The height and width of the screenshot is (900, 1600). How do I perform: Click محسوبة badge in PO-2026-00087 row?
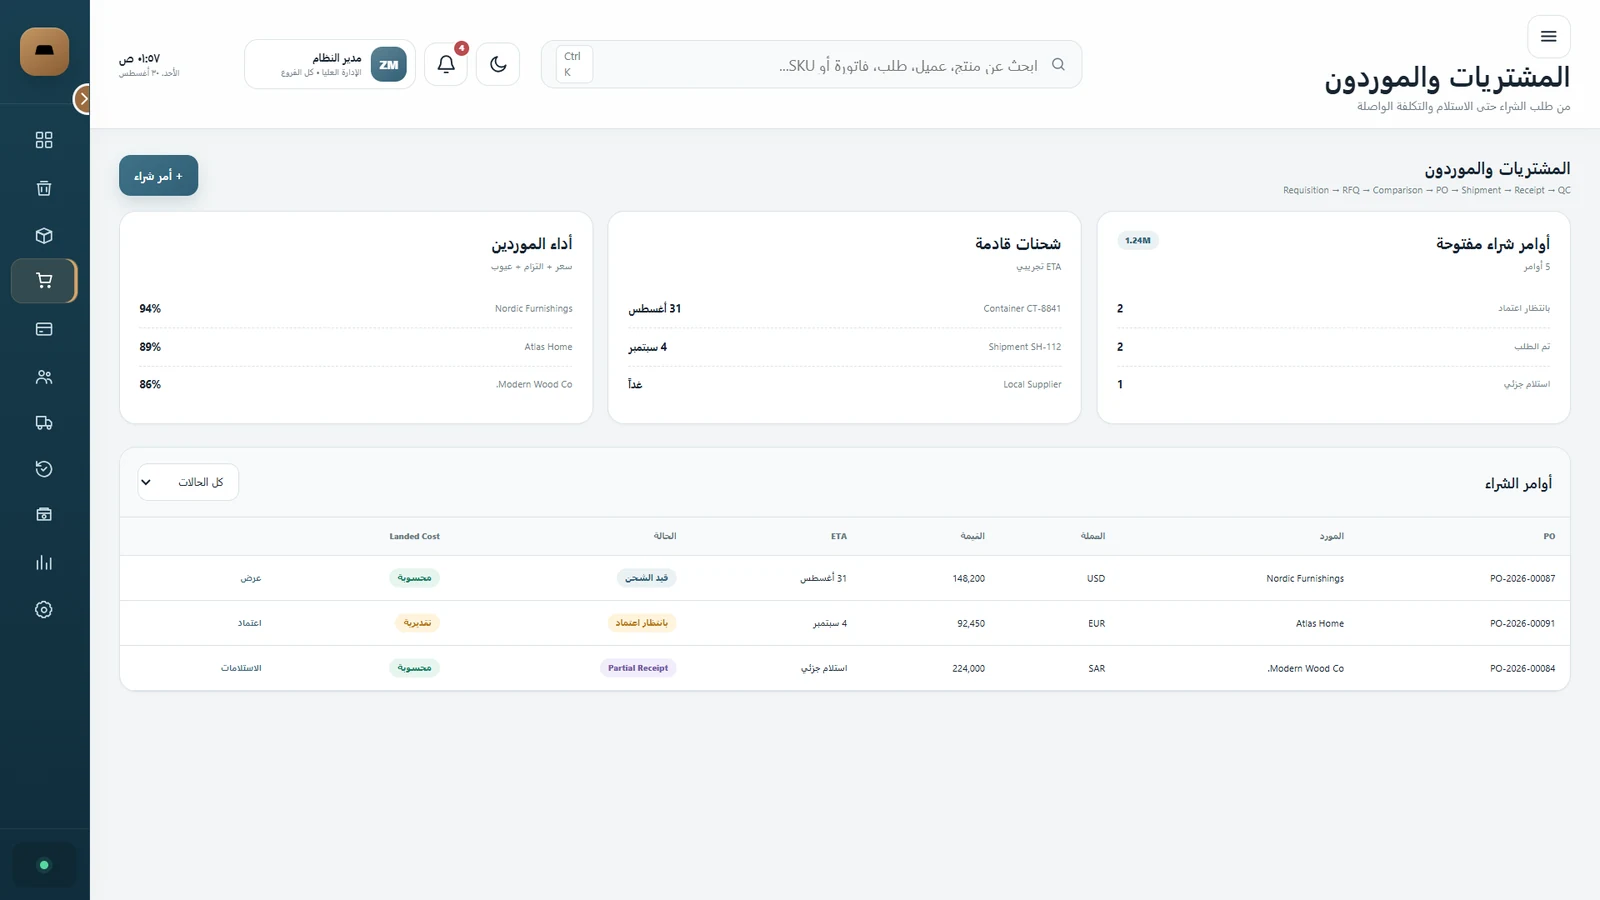click(x=414, y=578)
